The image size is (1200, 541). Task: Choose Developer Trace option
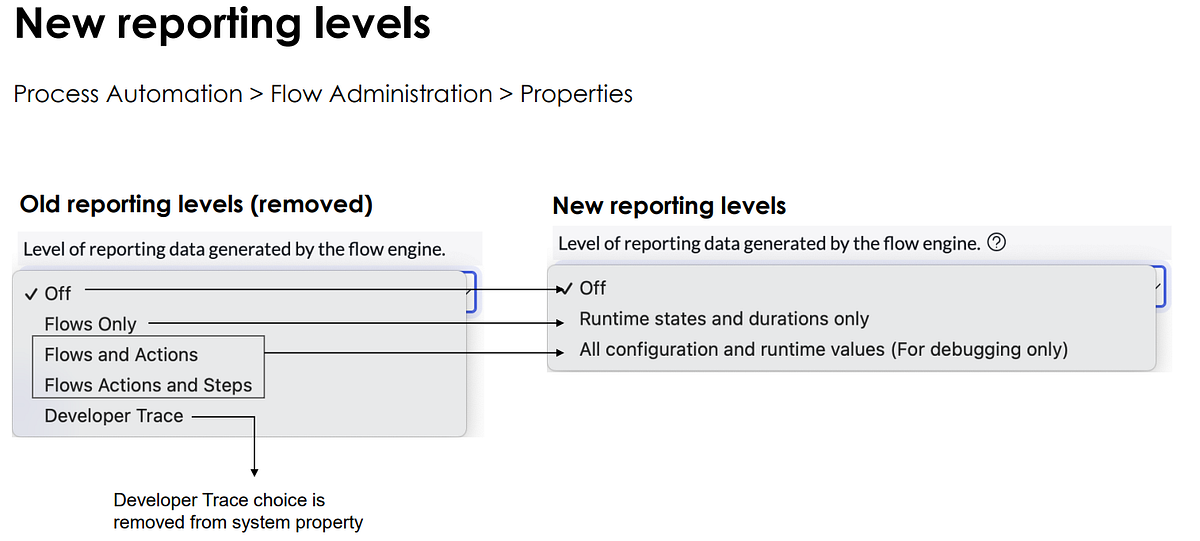[114, 416]
